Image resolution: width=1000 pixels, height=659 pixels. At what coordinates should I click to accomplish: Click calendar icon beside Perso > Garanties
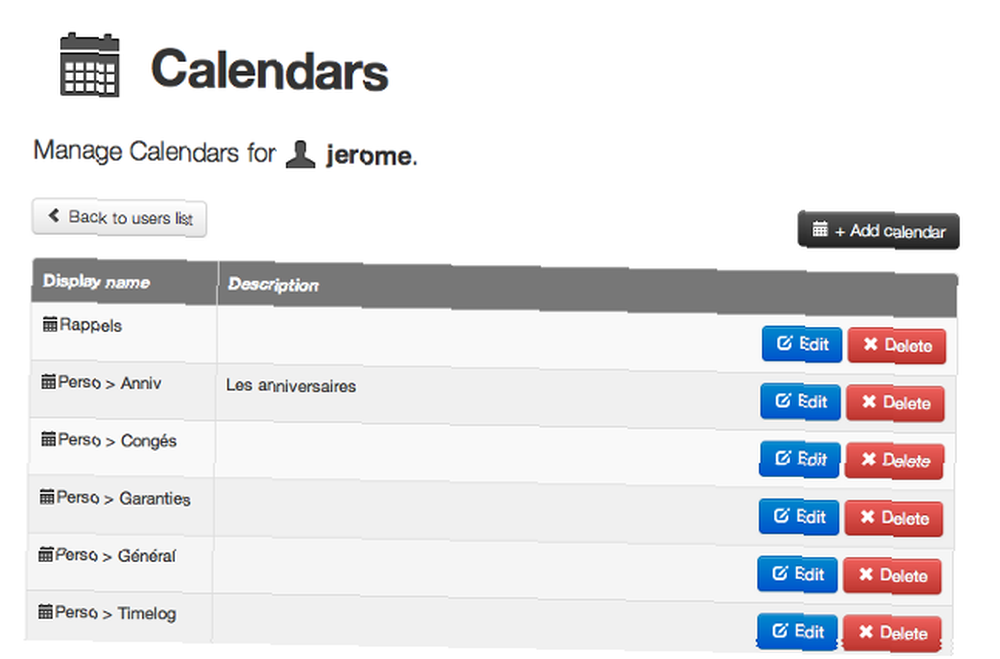(x=47, y=496)
